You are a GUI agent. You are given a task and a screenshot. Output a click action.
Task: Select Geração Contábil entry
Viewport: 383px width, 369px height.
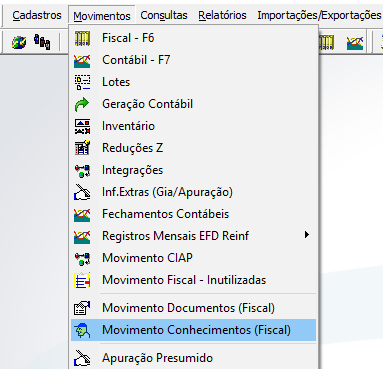coord(193,104)
